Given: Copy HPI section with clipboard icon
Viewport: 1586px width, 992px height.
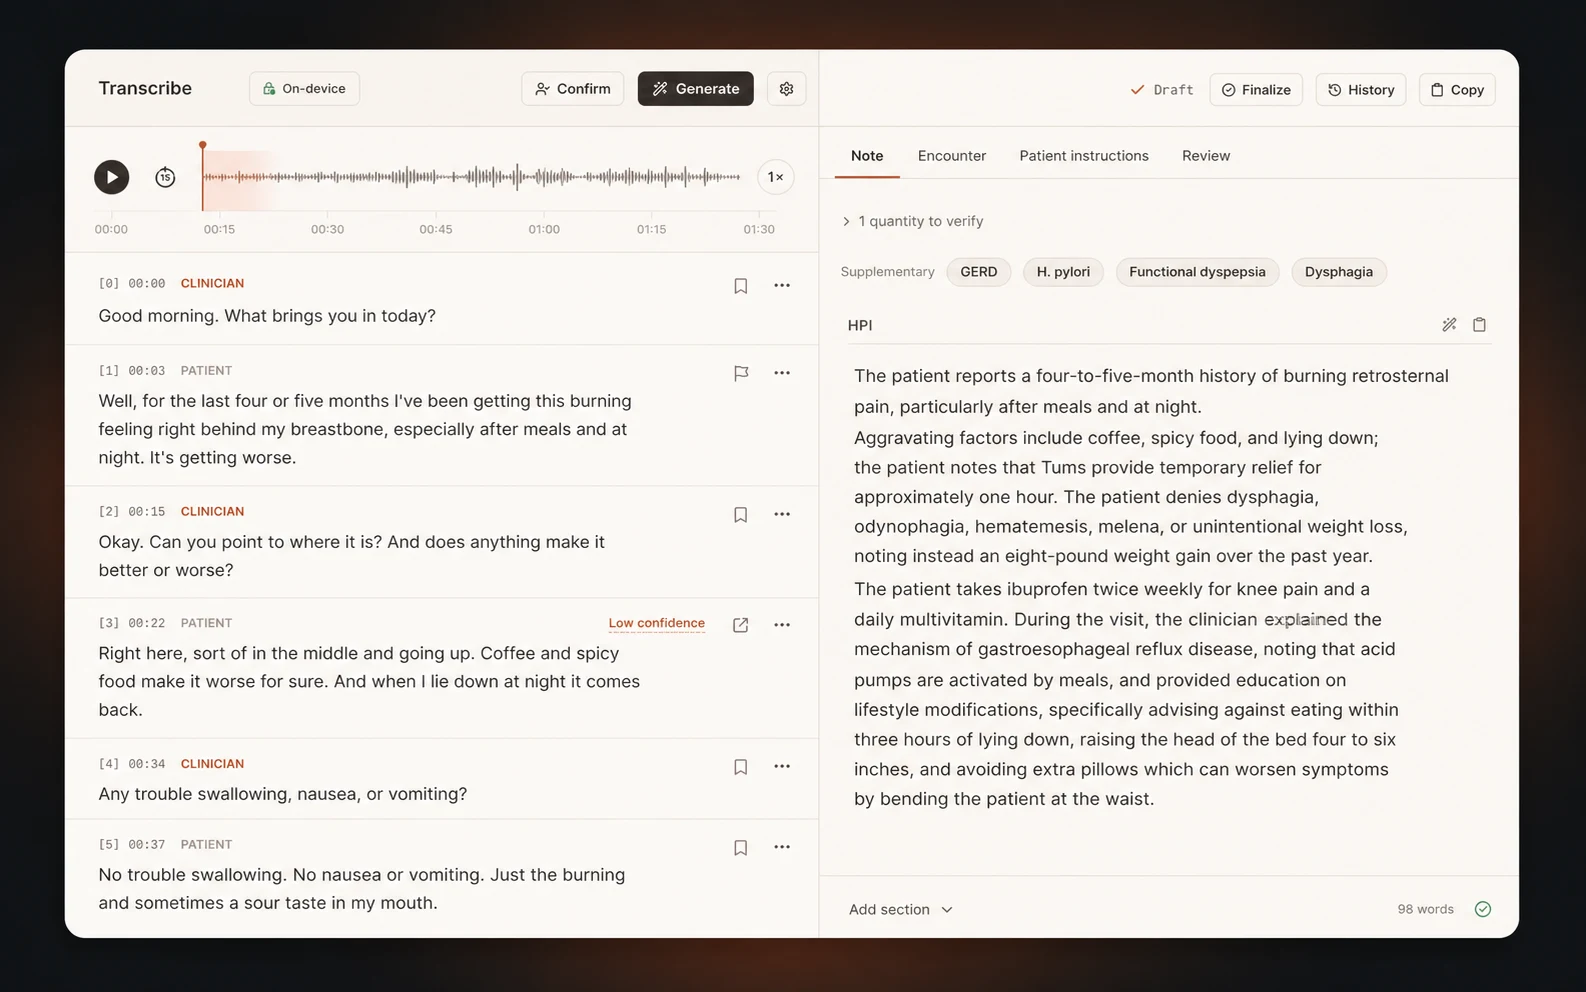Looking at the screenshot, I should 1480,325.
